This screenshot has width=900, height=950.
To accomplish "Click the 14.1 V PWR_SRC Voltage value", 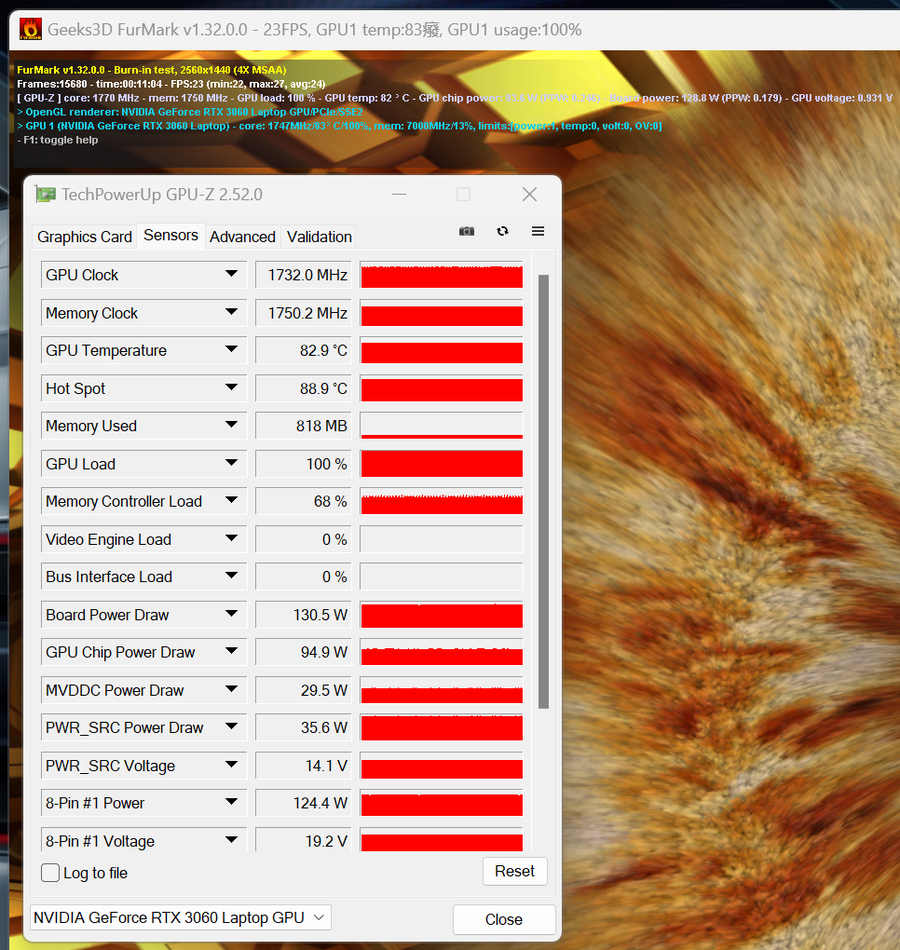I will tap(303, 766).
